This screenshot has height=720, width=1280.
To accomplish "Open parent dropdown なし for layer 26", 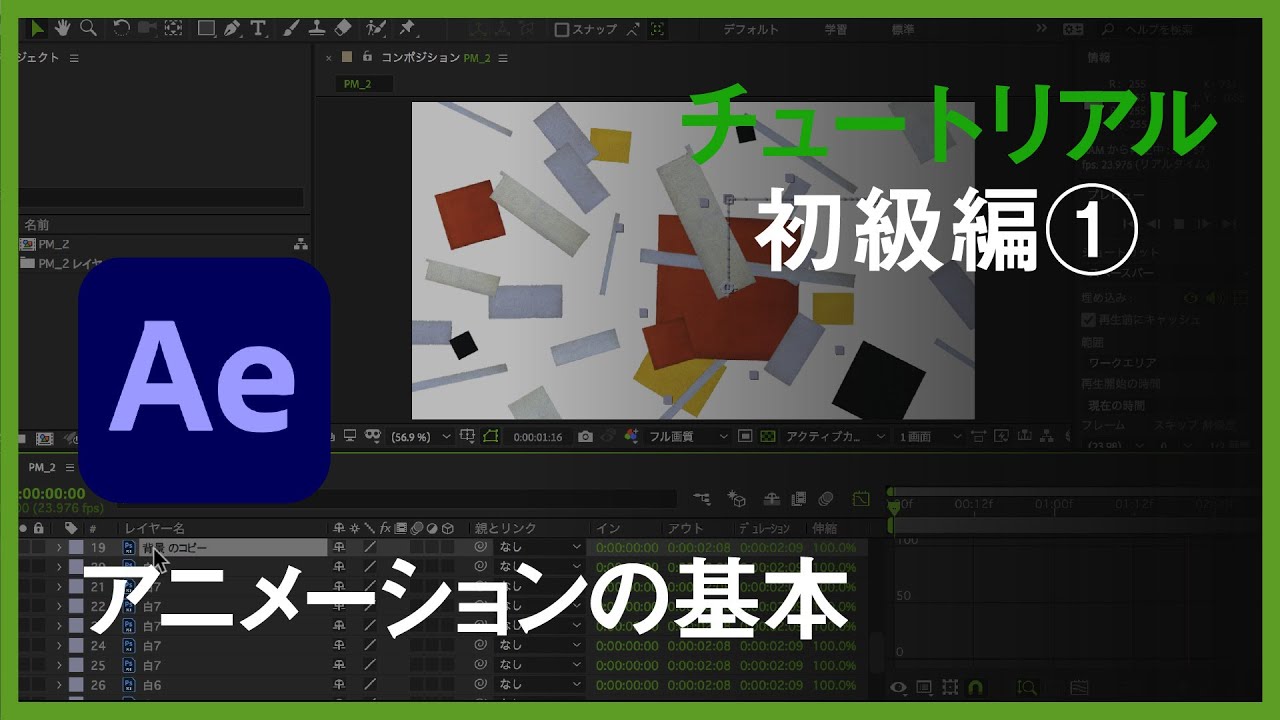I will pyautogui.click(x=540, y=685).
